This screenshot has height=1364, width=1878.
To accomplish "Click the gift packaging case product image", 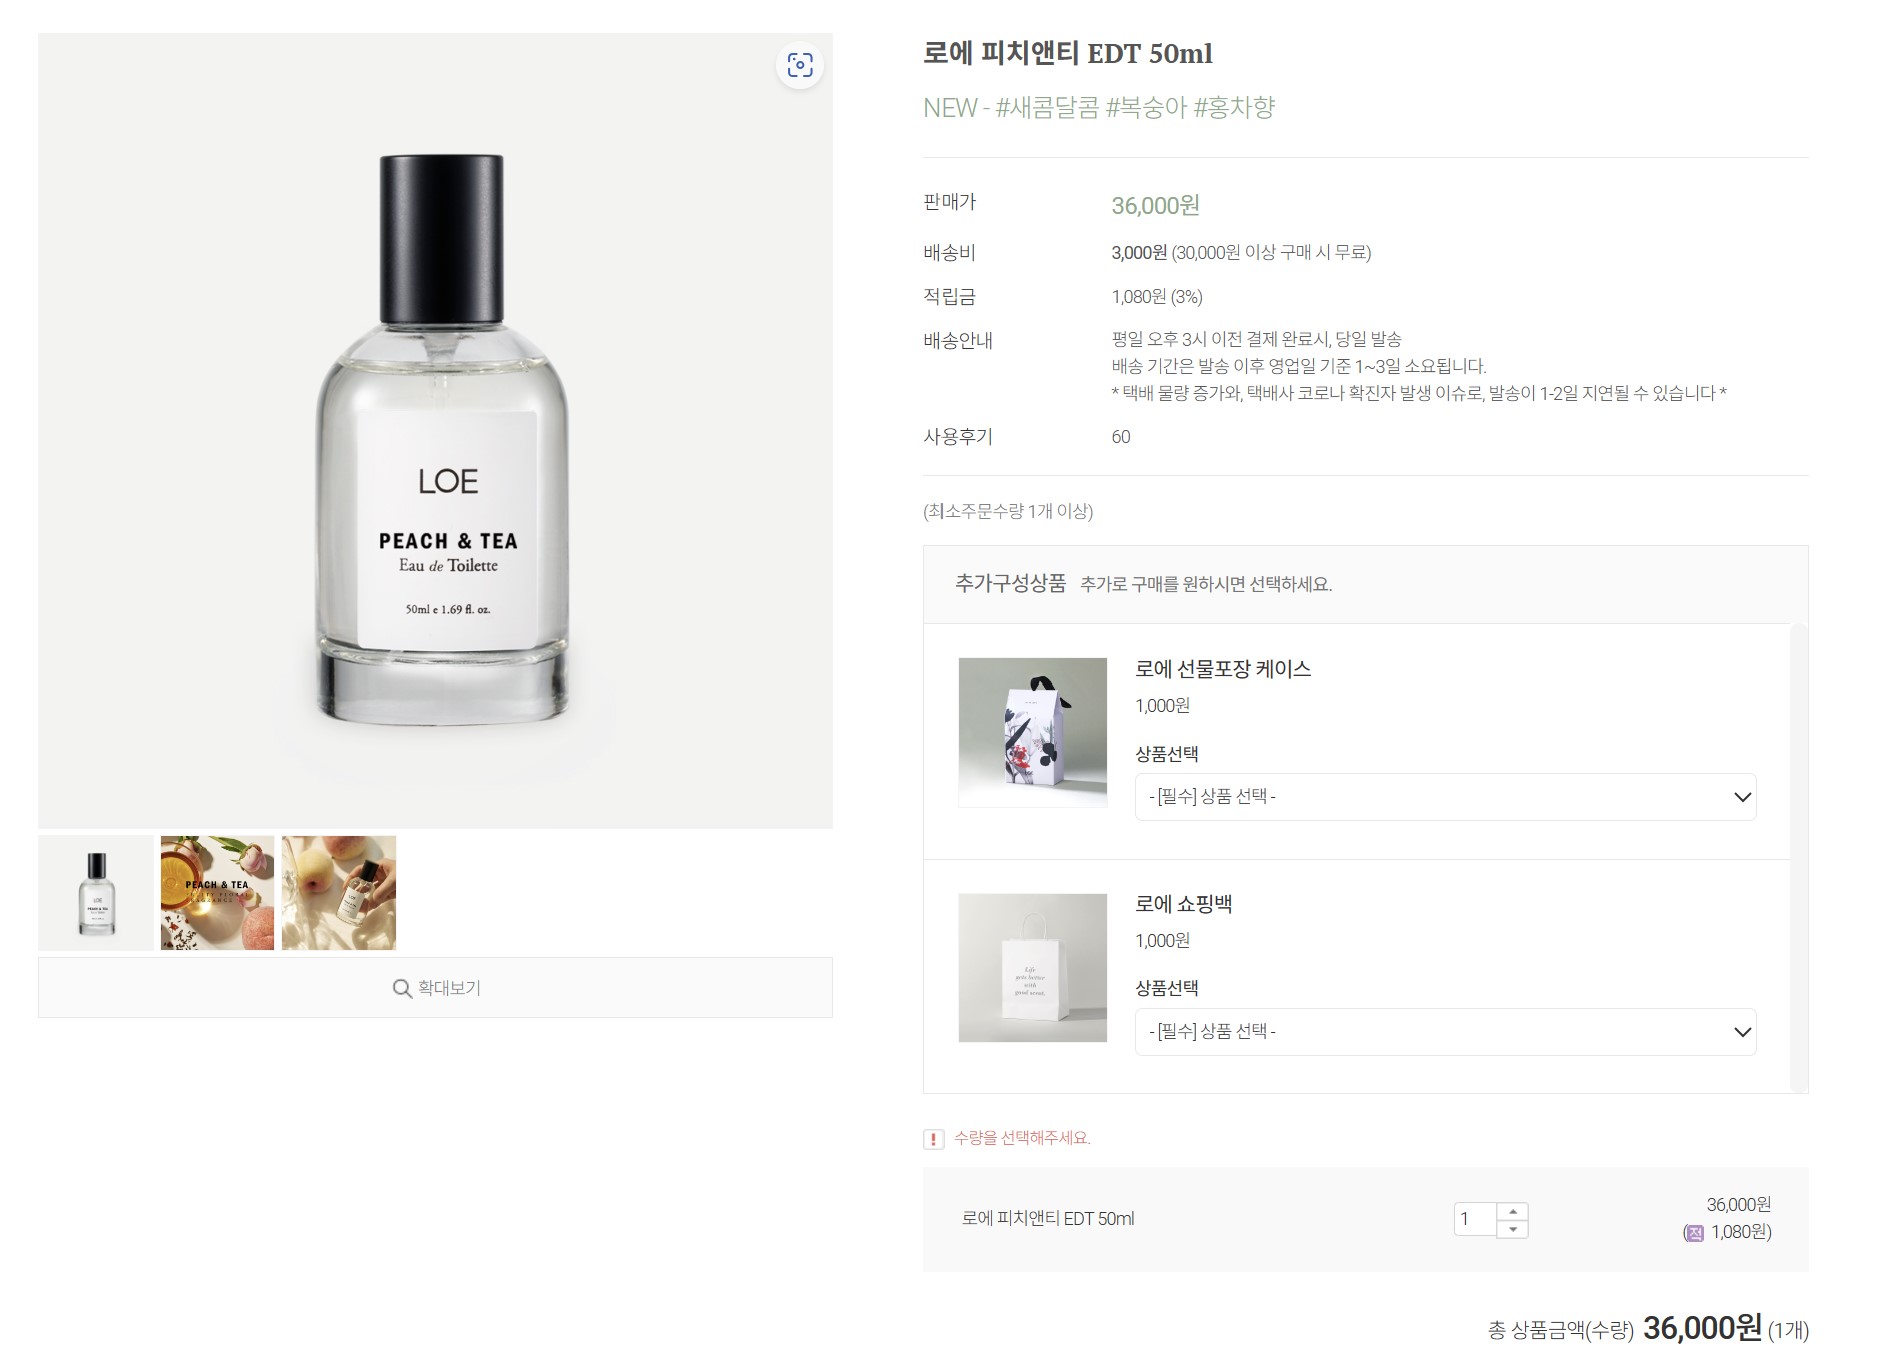I will (x=1032, y=732).
